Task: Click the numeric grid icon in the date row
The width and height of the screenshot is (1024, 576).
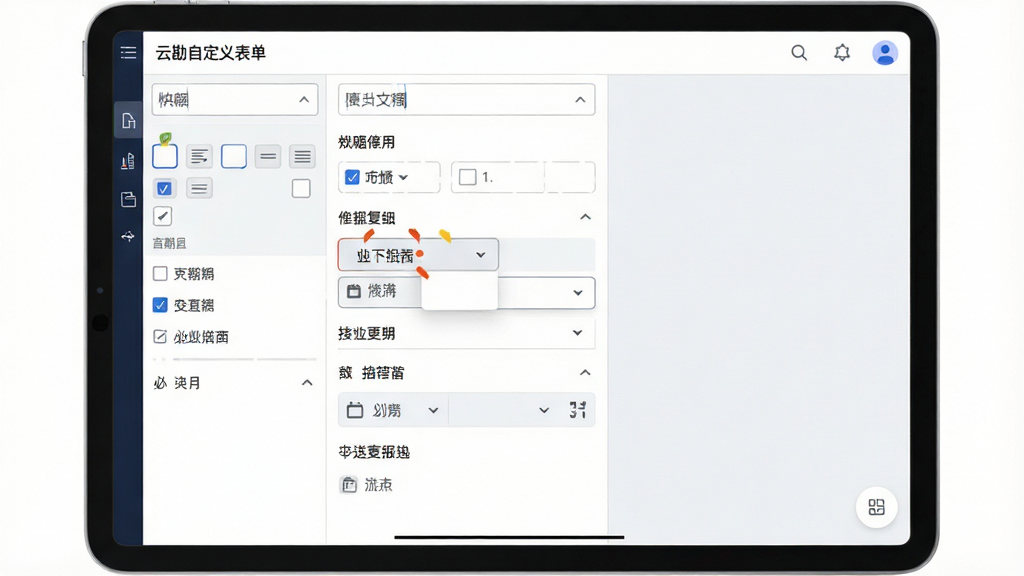Action: click(x=577, y=410)
